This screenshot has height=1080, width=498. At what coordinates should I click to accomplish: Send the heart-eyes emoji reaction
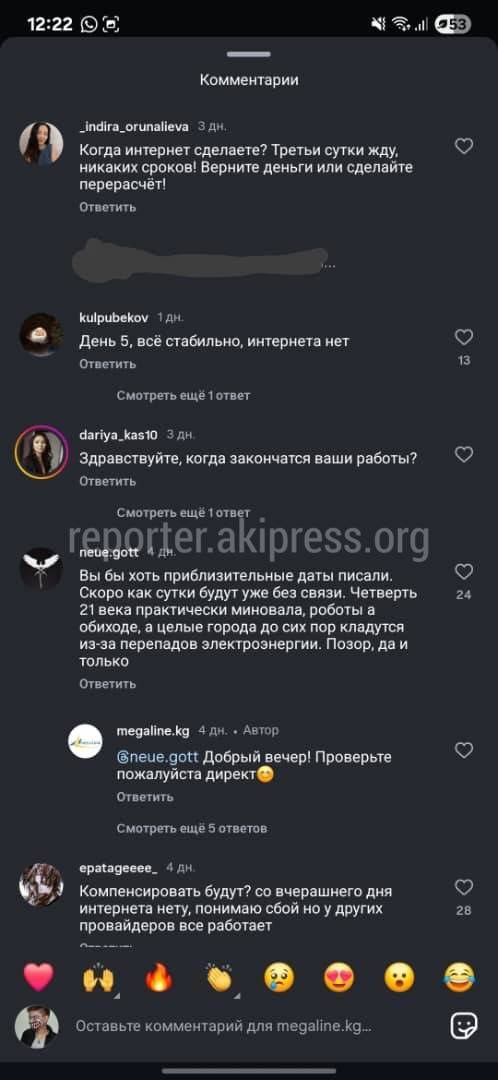tap(339, 977)
